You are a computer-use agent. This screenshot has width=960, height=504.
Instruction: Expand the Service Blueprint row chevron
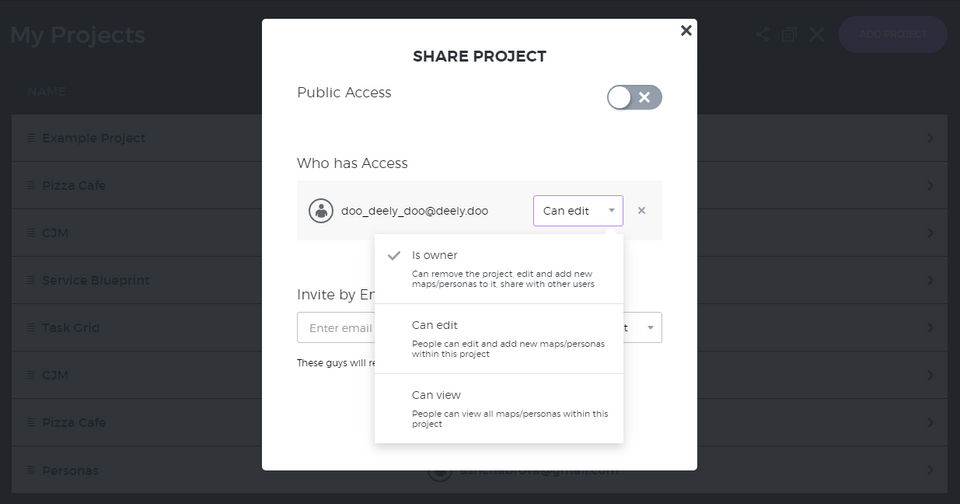[x=930, y=281]
